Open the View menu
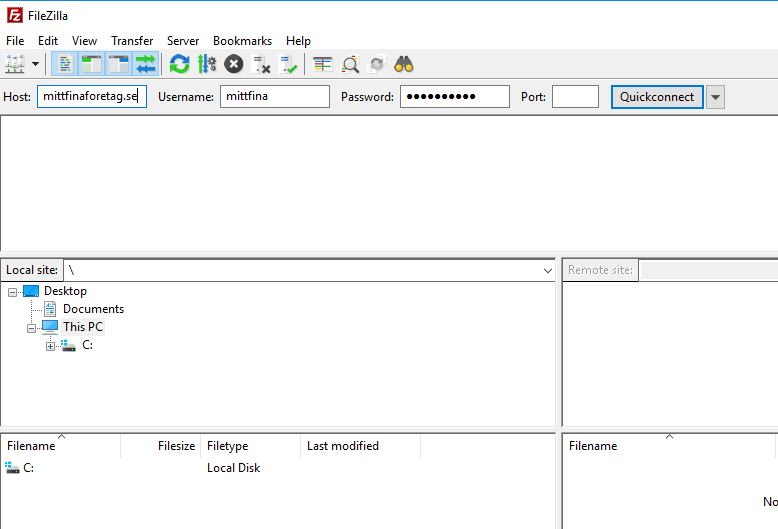The image size is (778, 529). [x=84, y=41]
